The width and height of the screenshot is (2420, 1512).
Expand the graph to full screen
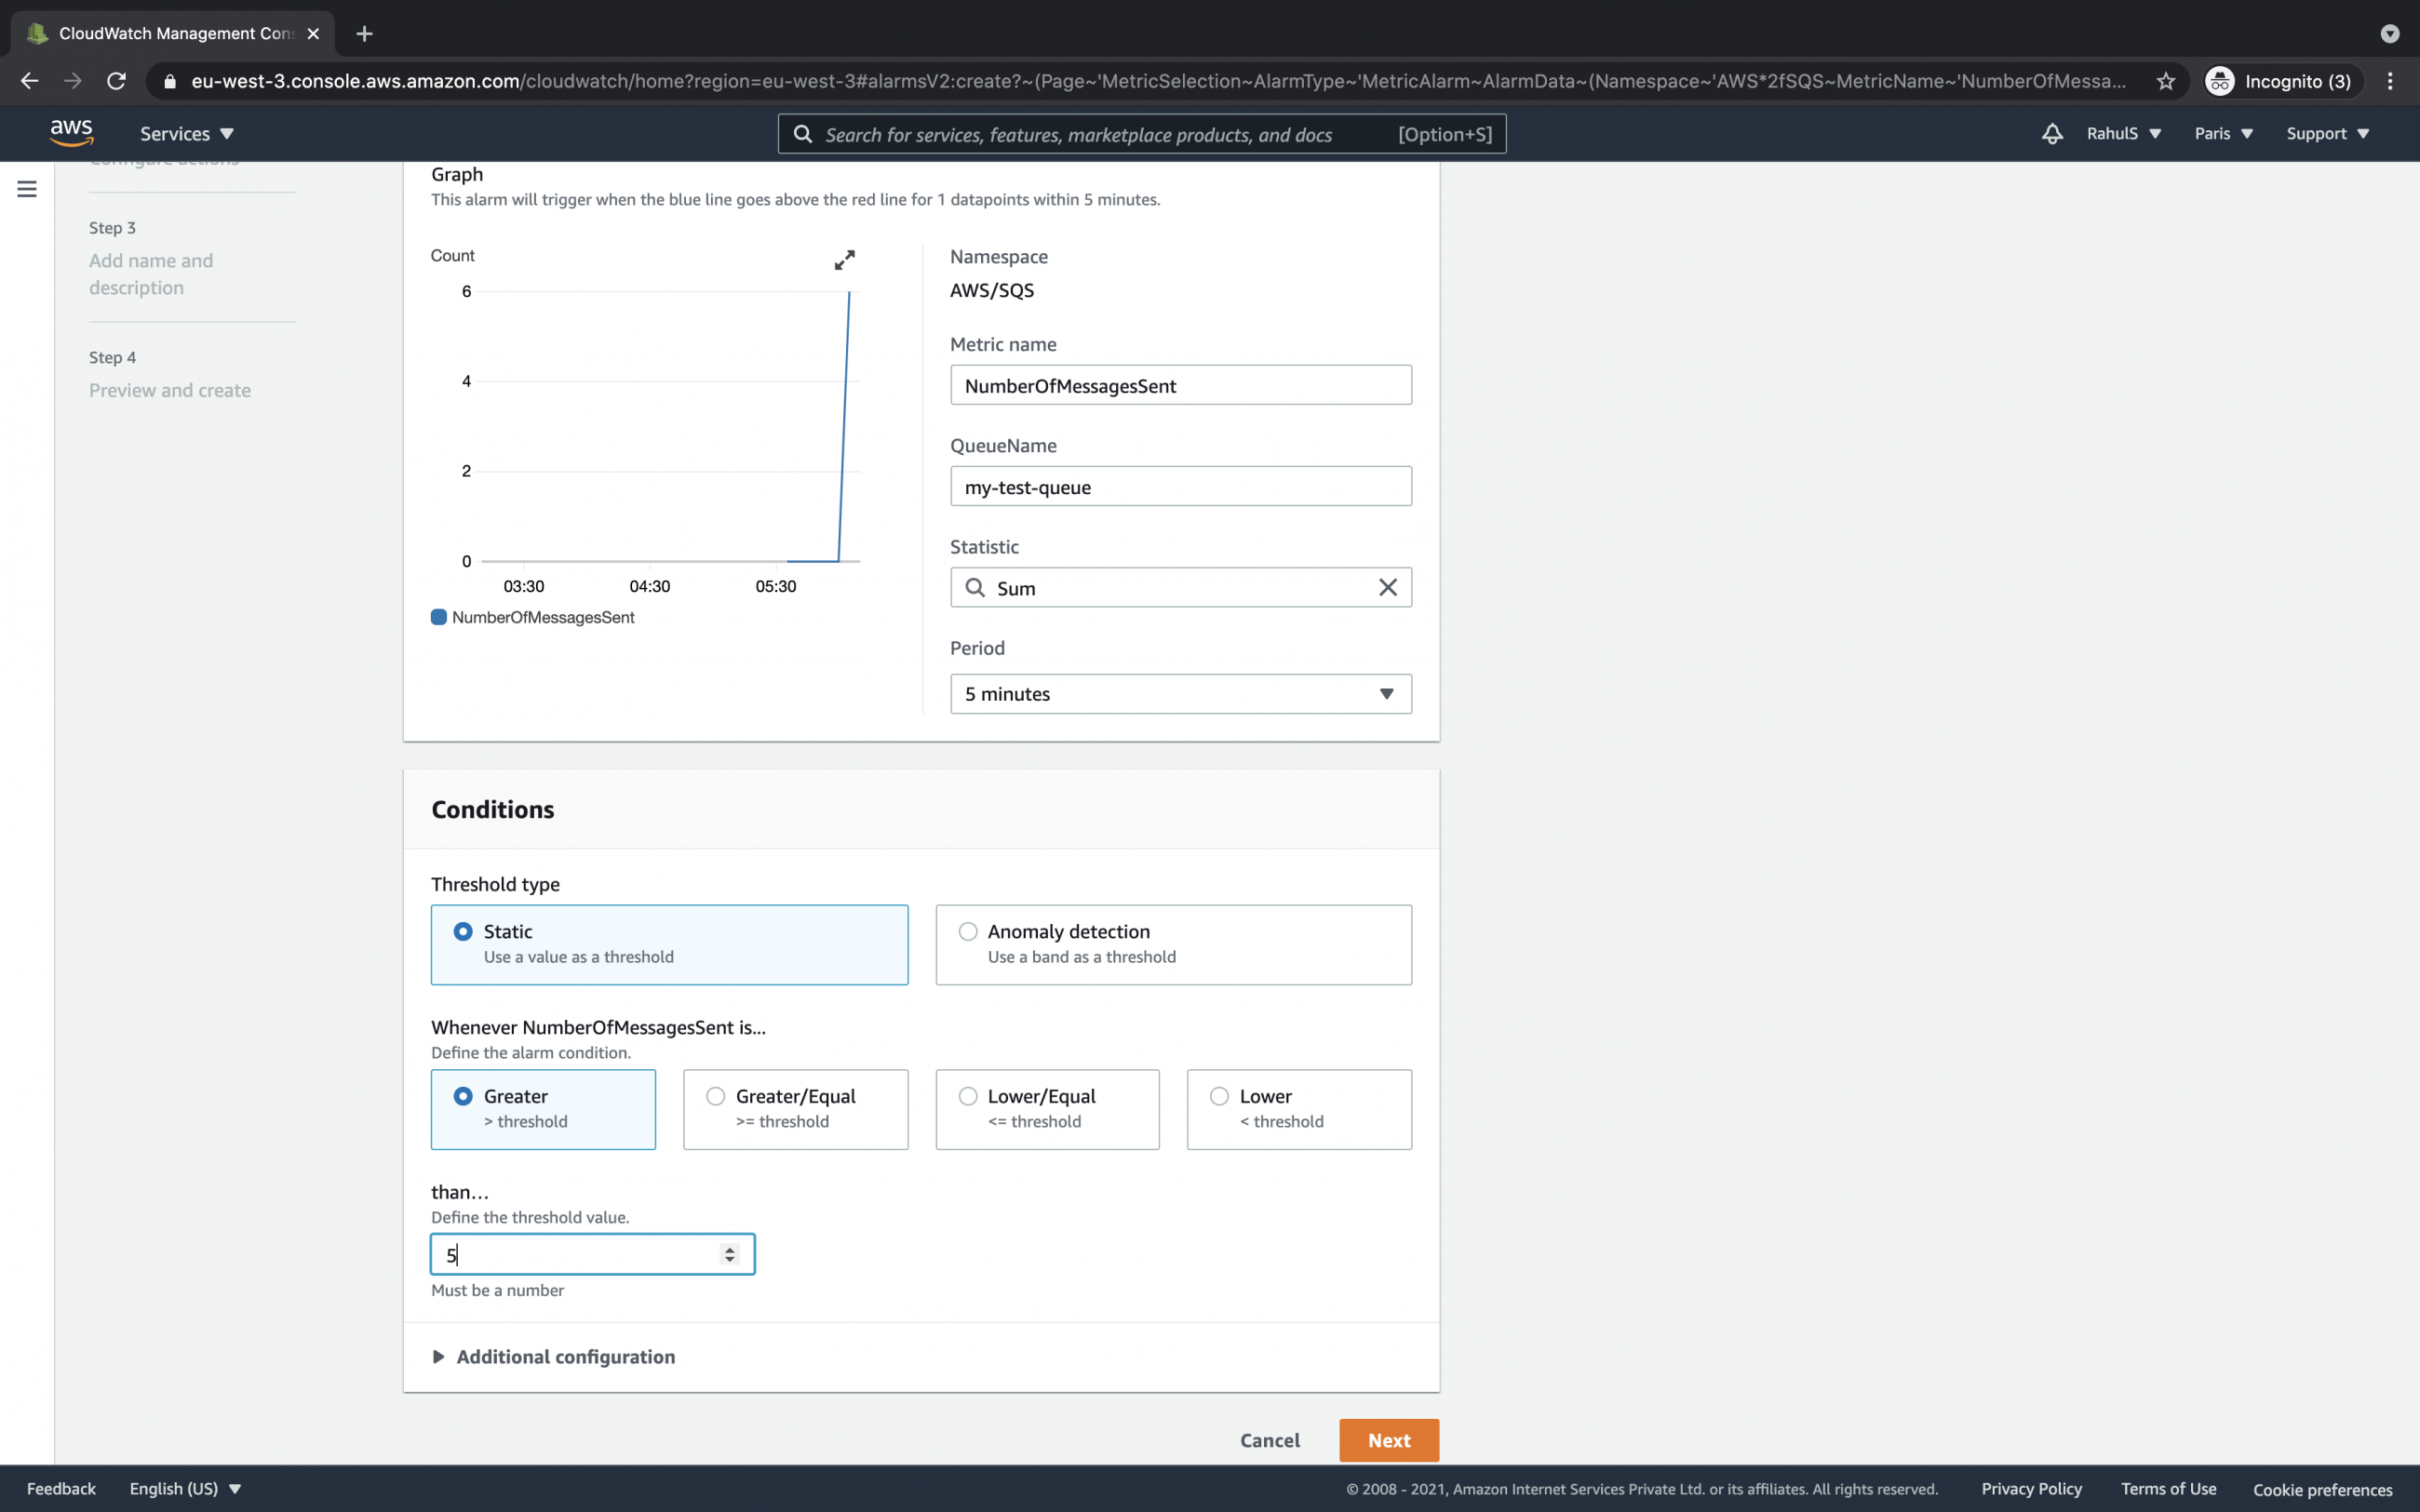click(845, 259)
